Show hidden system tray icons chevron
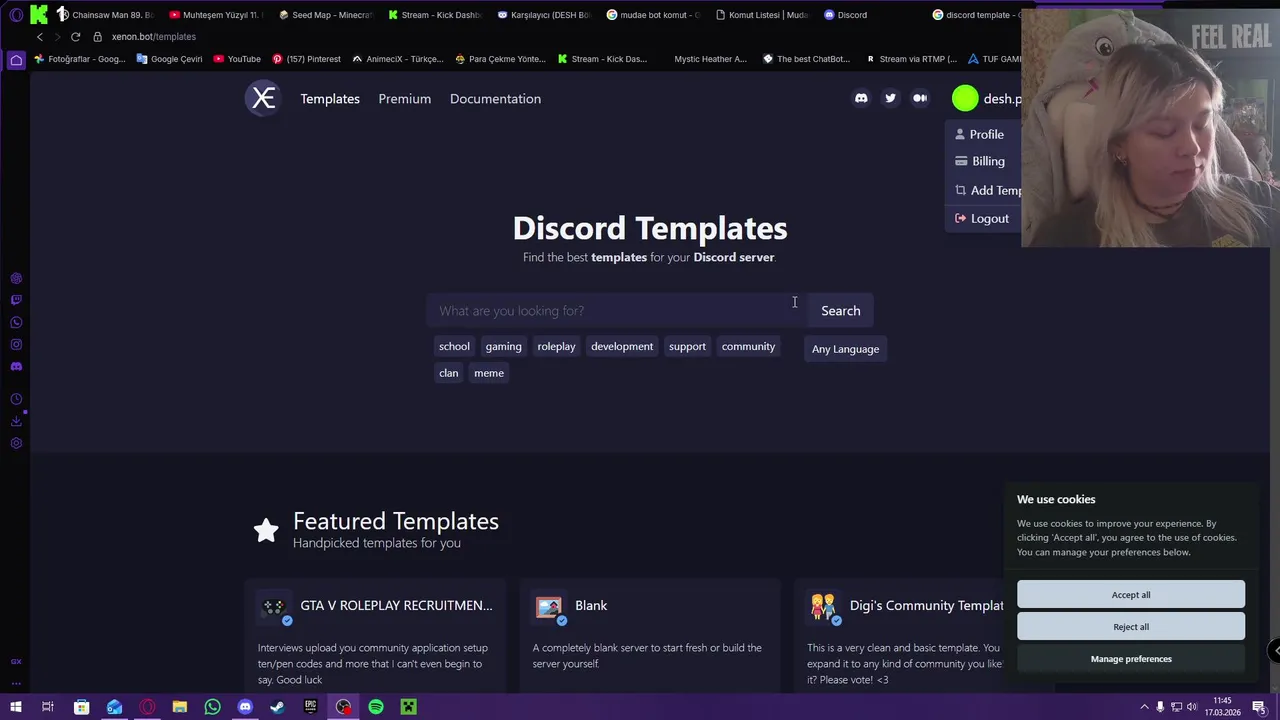Image resolution: width=1280 pixels, height=720 pixels. tap(1144, 707)
